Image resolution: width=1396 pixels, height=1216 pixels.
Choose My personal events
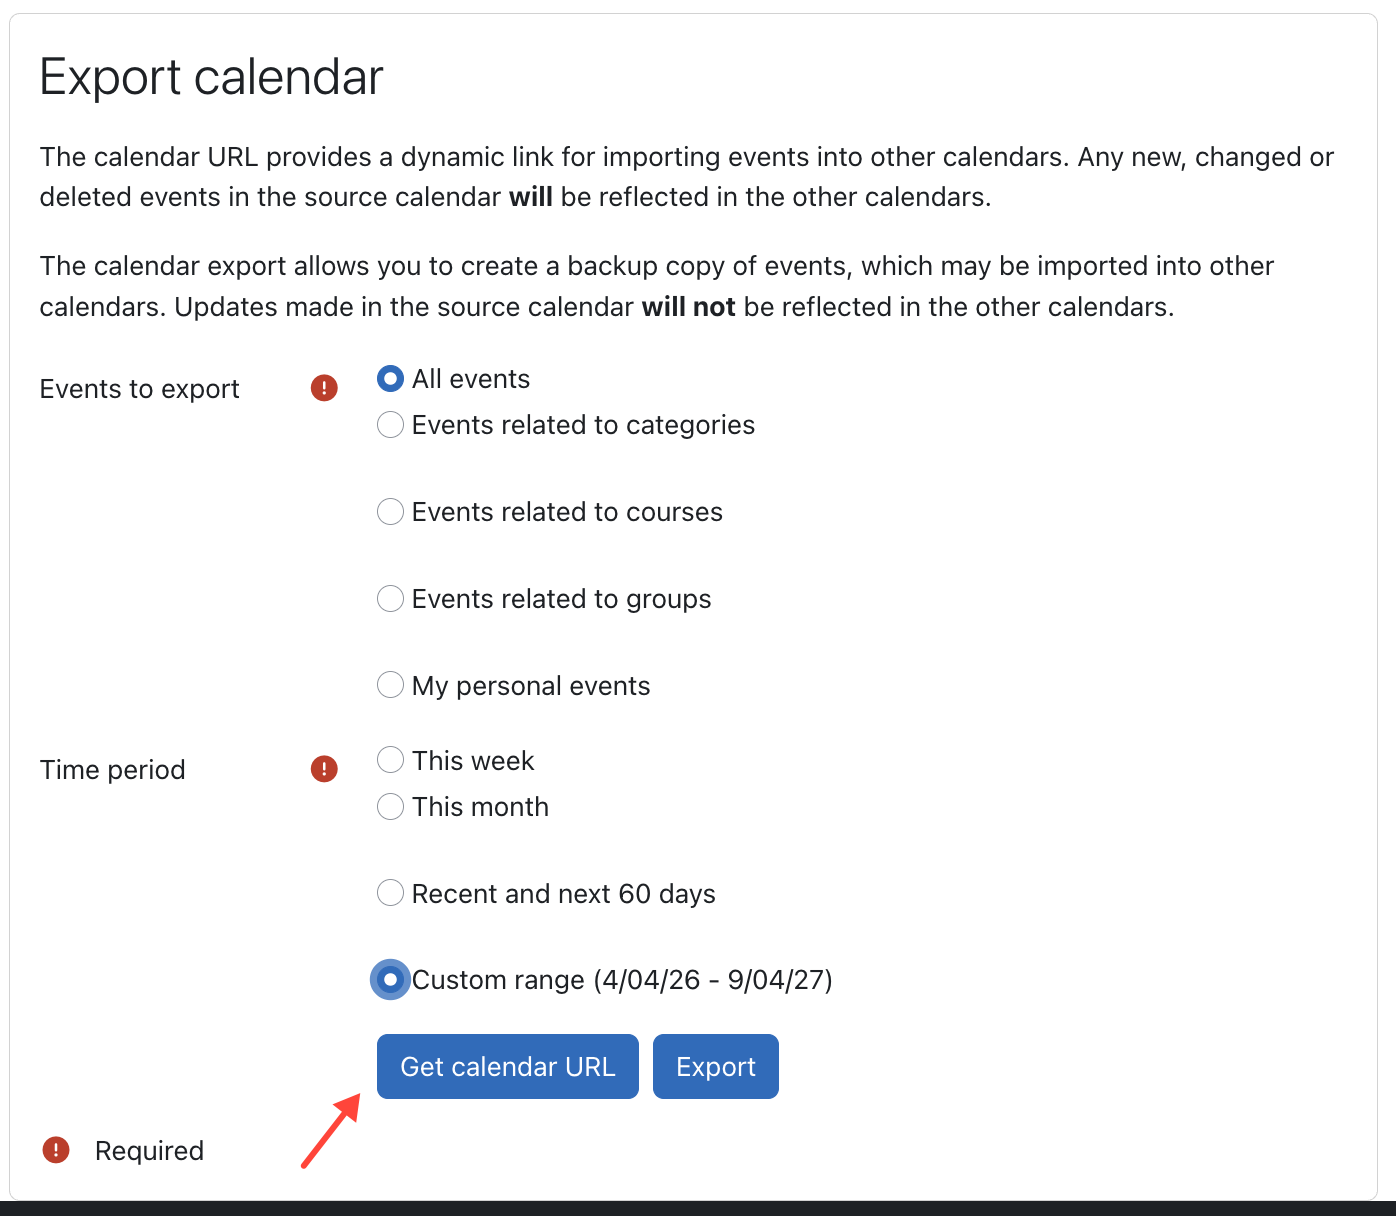390,684
